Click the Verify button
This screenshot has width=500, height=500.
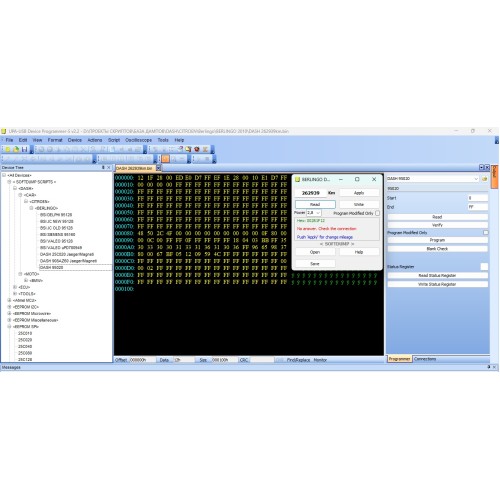(437, 225)
